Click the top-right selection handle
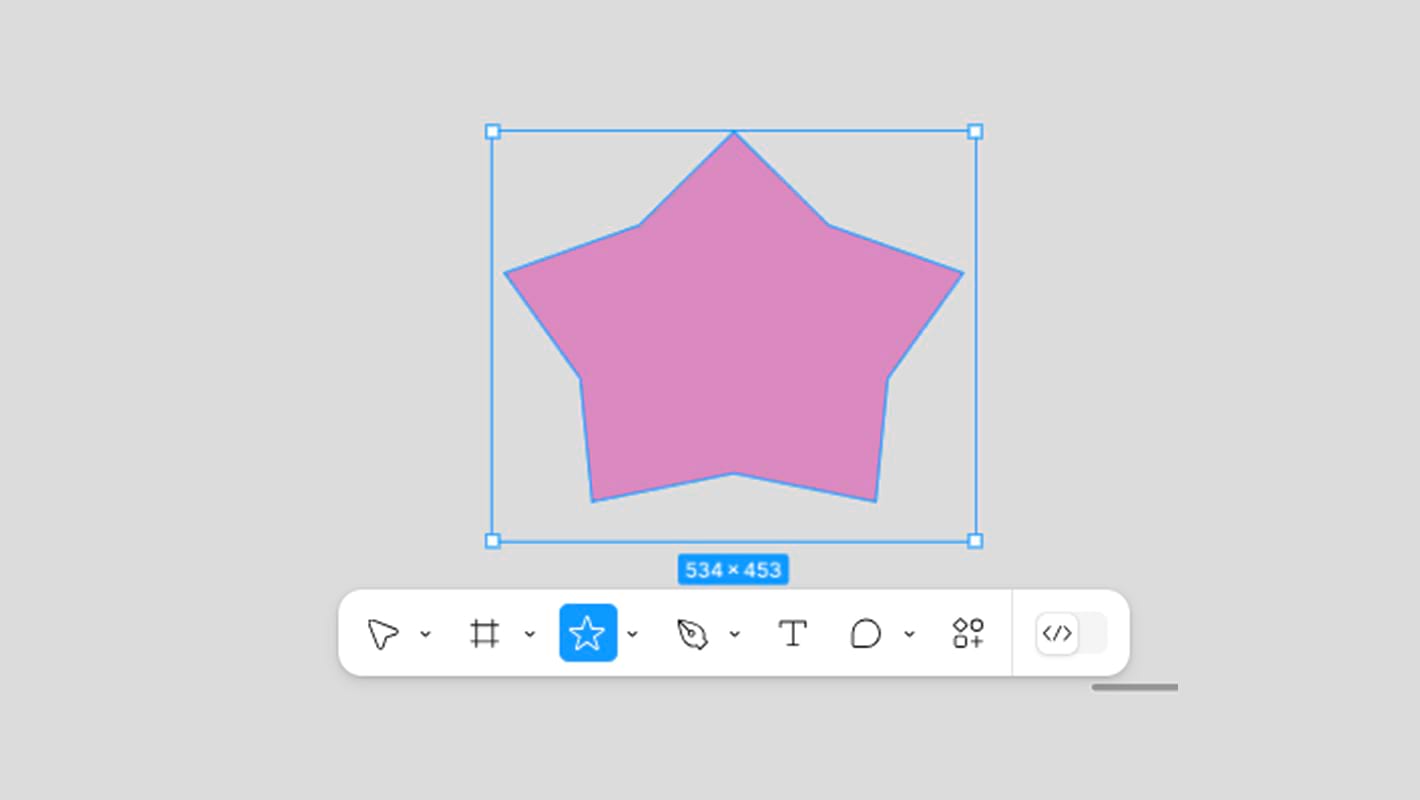Viewport: 1420px width, 800px height. pyautogui.click(x=975, y=131)
